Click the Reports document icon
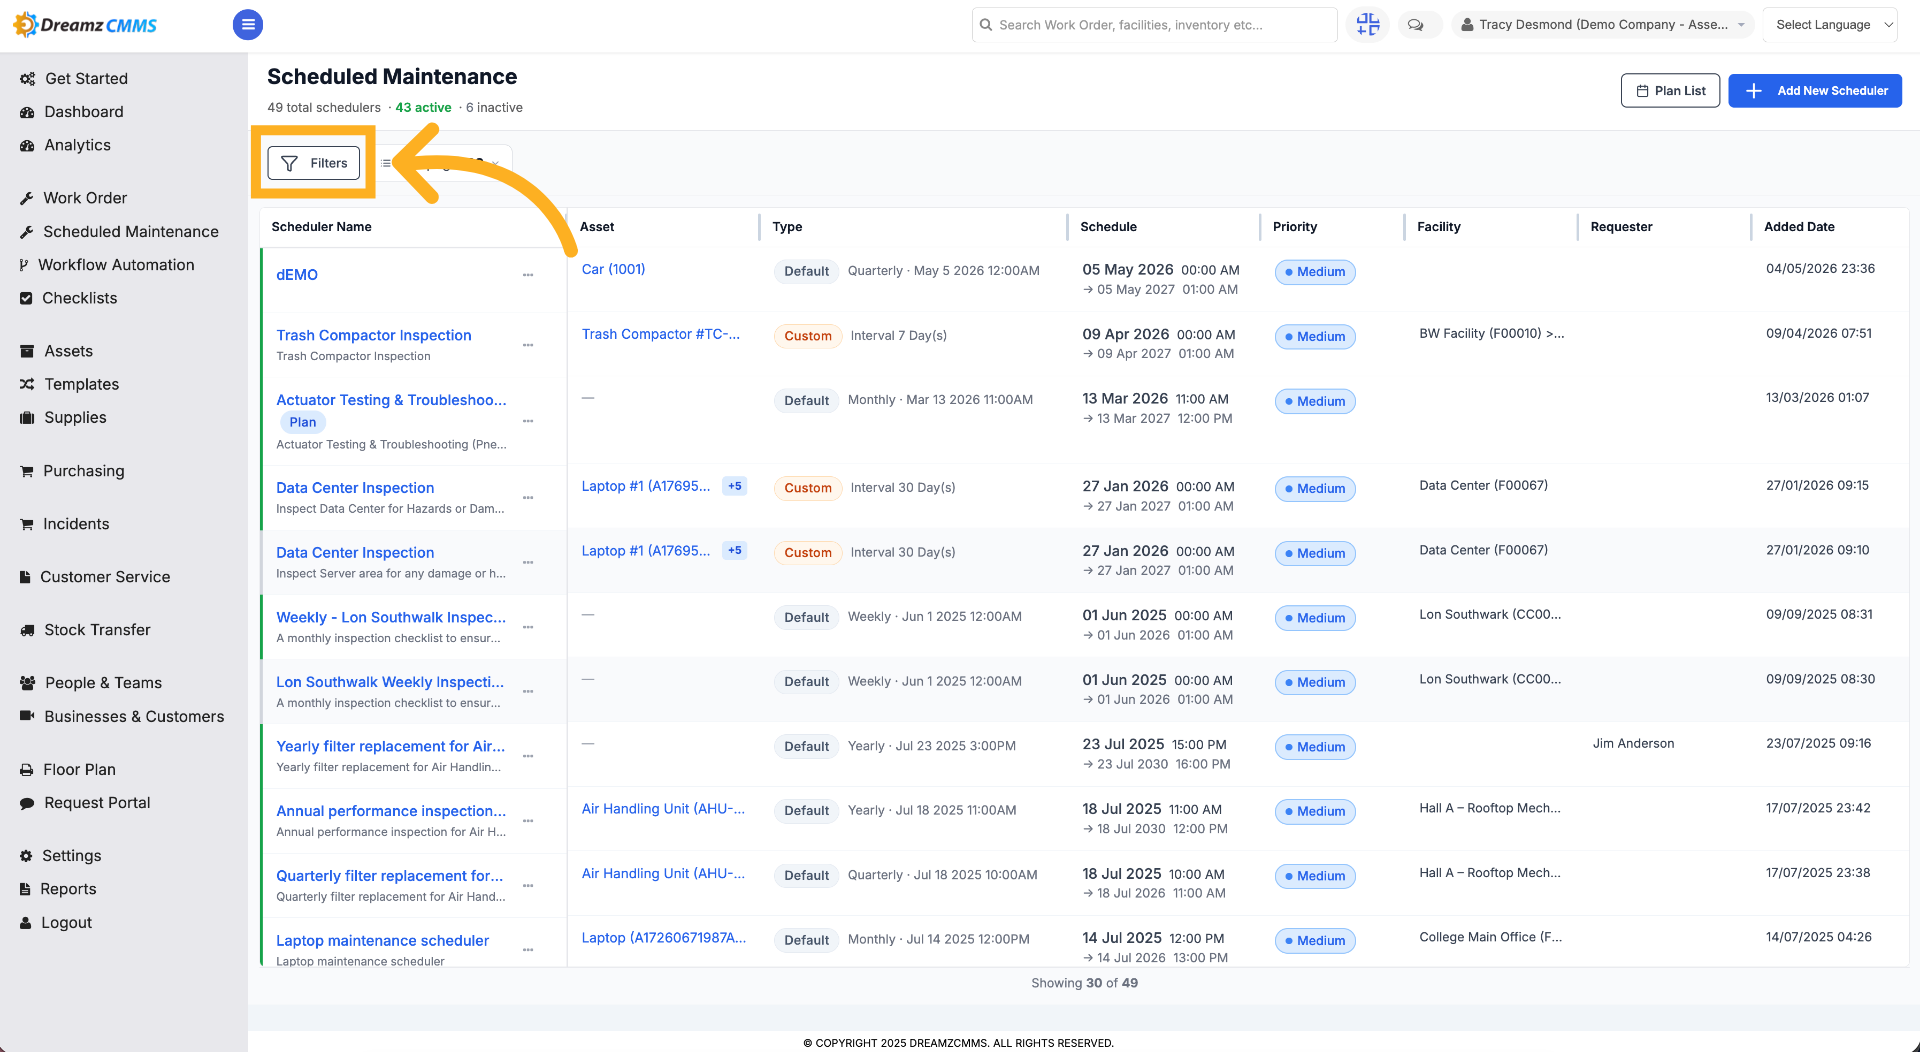The width and height of the screenshot is (1920, 1052). (x=25, y=889)
